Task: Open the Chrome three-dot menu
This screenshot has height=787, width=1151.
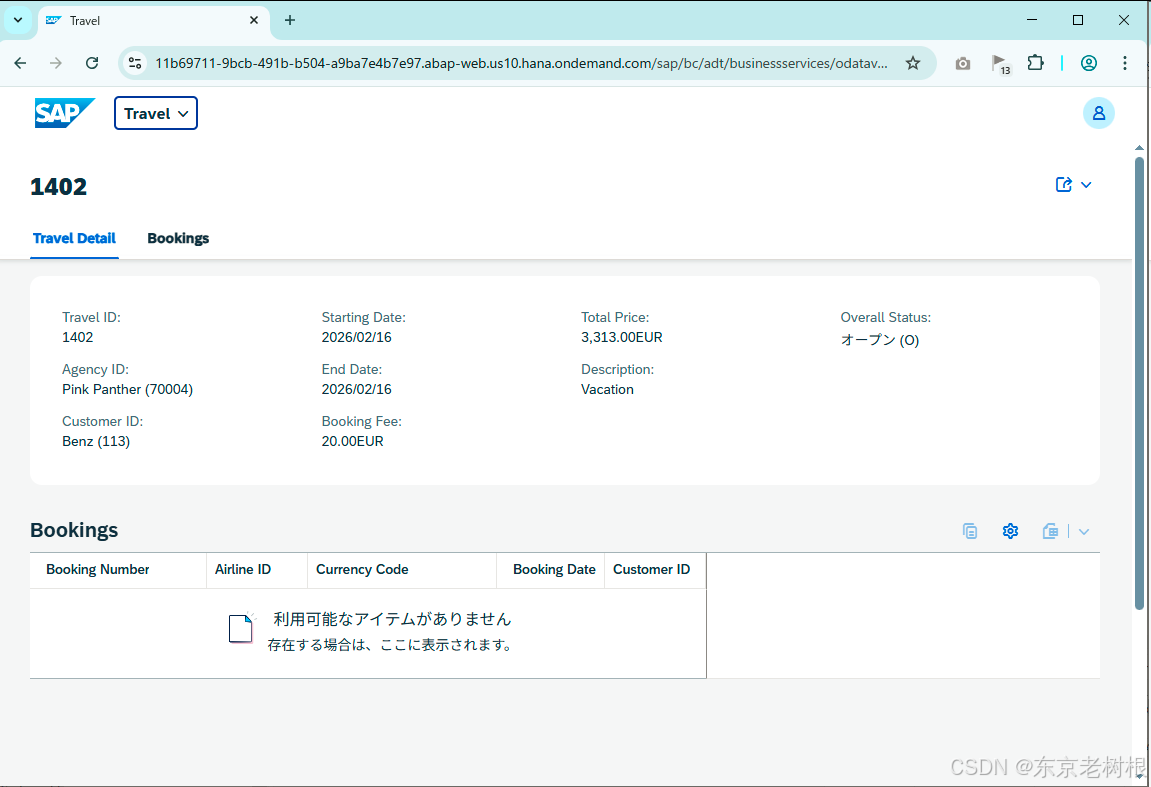Action: pos(1125,63)
